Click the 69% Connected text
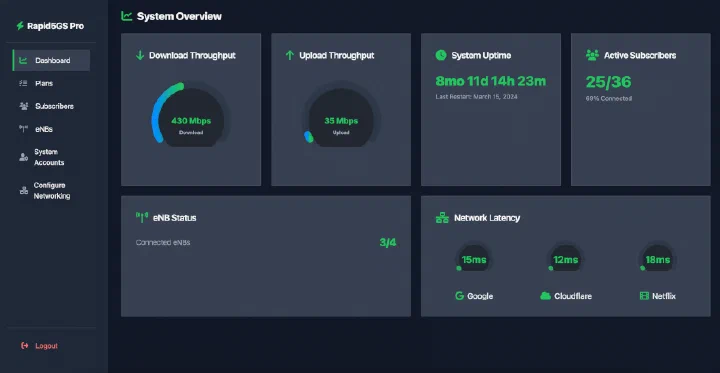 tap(608, 98)
